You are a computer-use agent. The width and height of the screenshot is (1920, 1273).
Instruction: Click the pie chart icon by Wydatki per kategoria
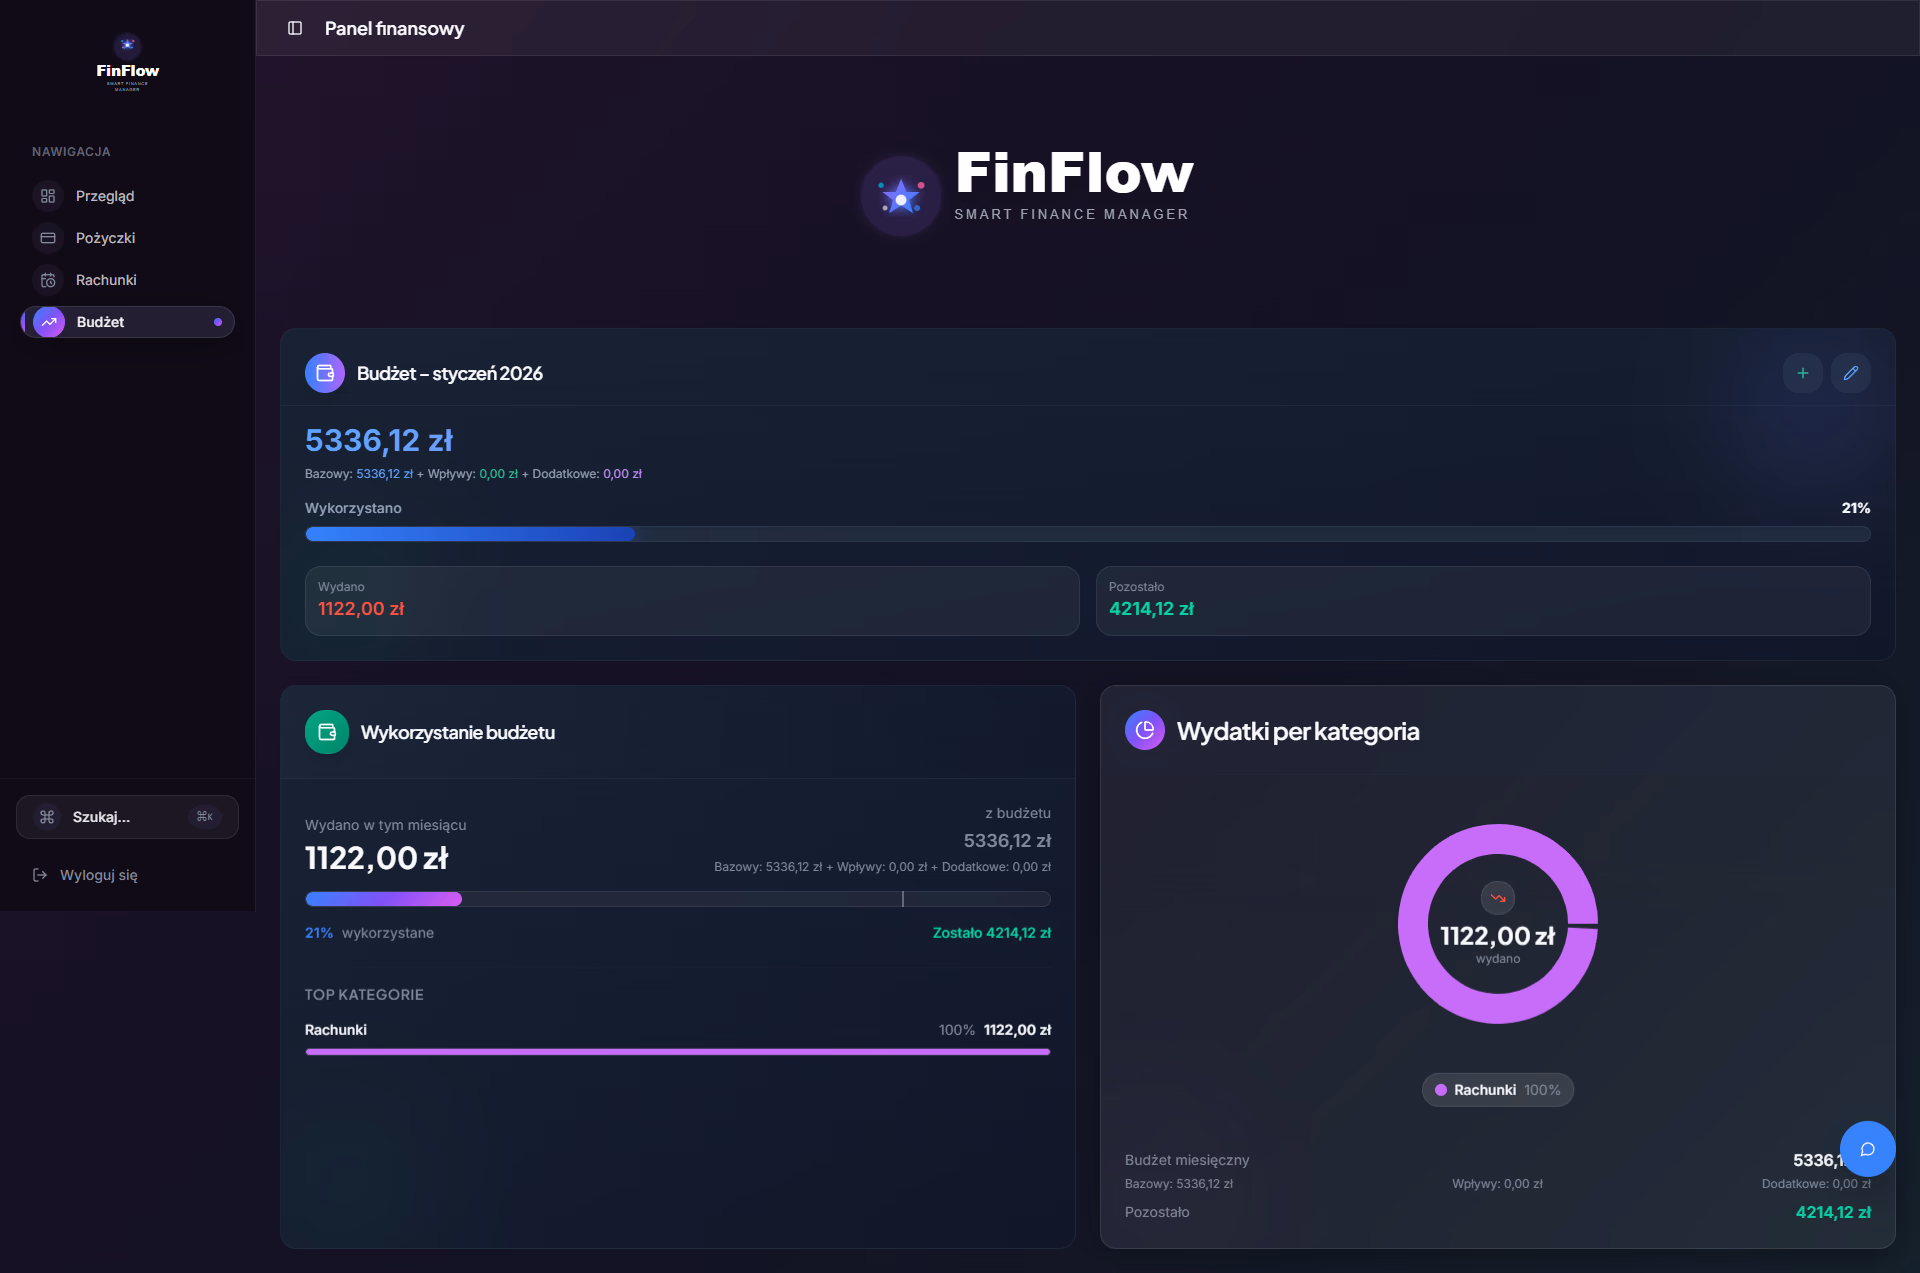click(x=1145, y=731)
